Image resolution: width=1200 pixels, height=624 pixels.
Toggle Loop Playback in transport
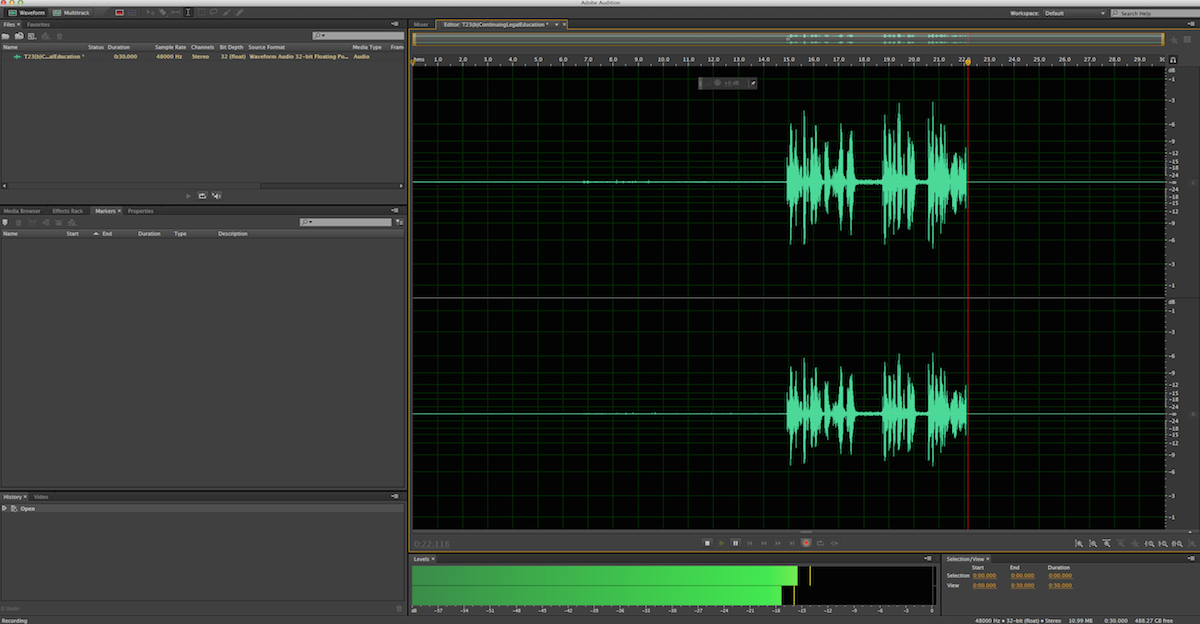click(820, 543)
